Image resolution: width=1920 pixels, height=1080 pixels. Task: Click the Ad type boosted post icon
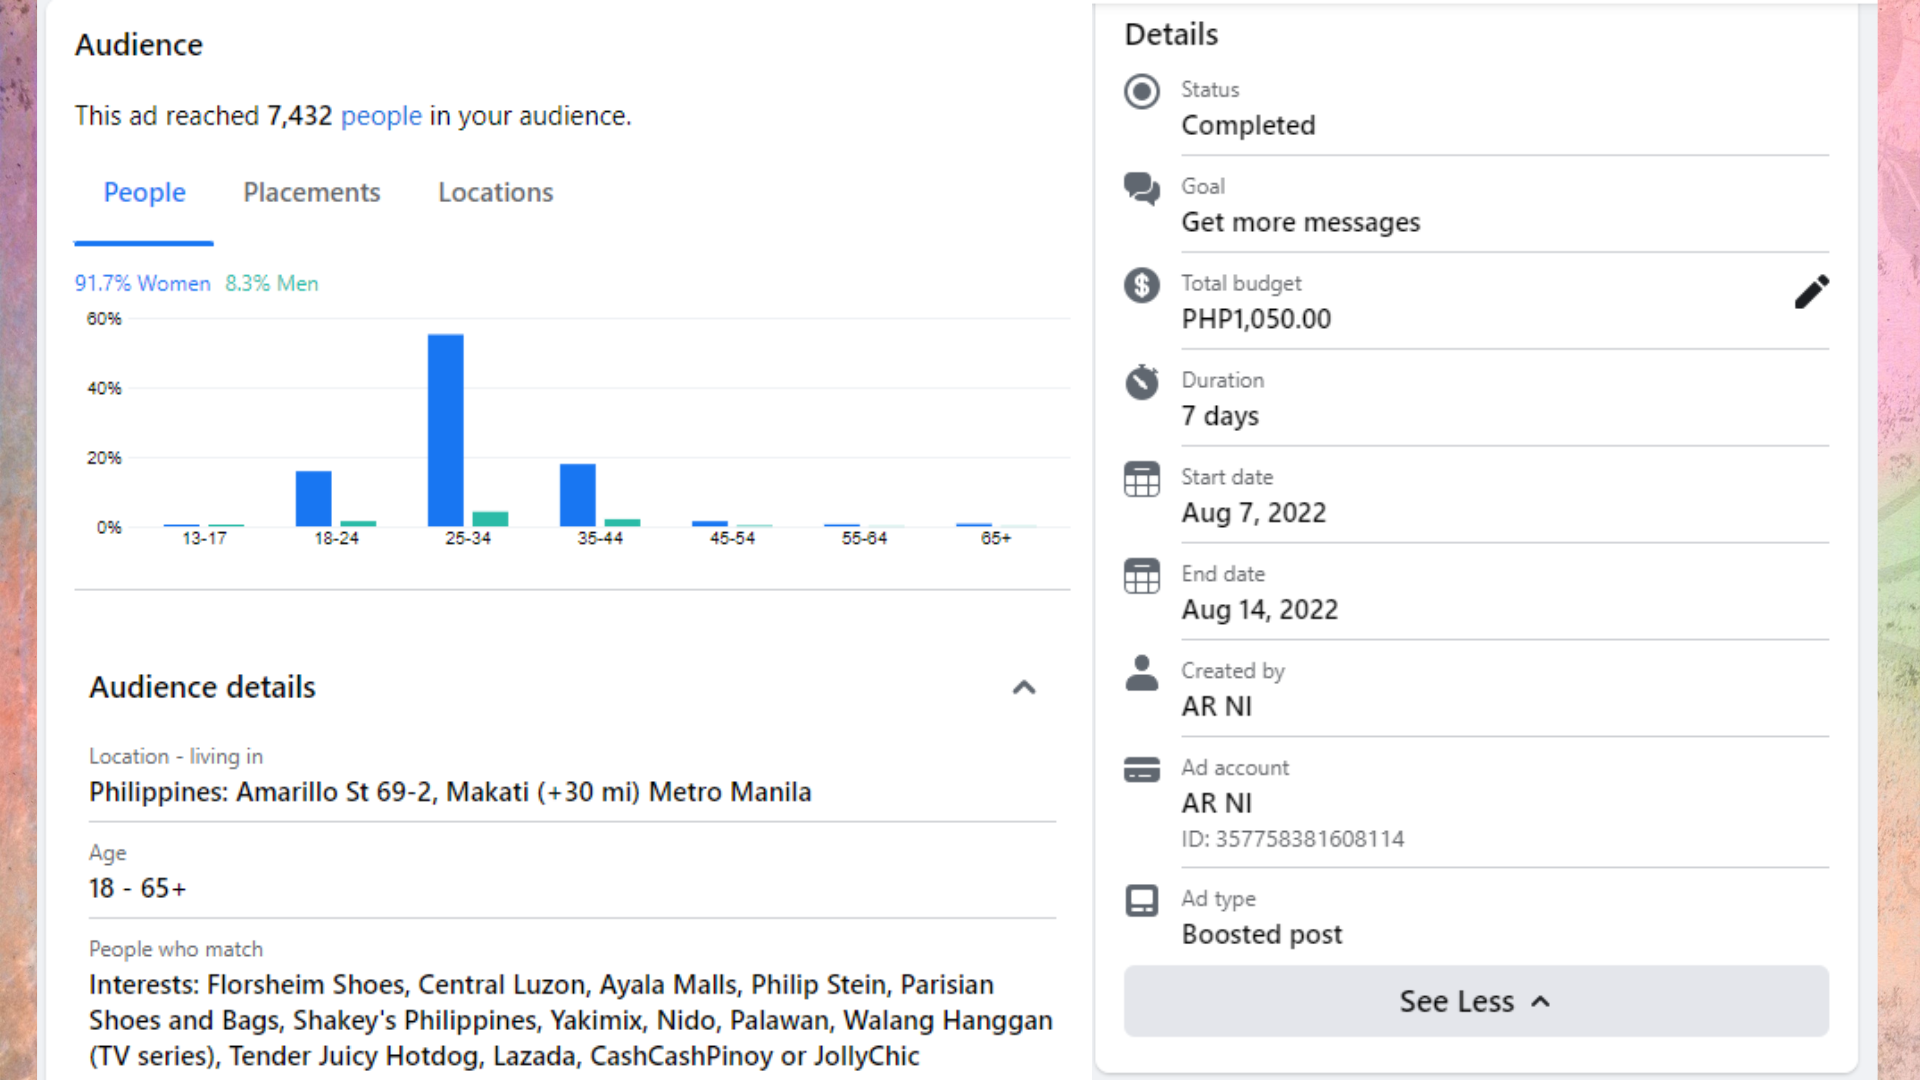point(1141,900)
